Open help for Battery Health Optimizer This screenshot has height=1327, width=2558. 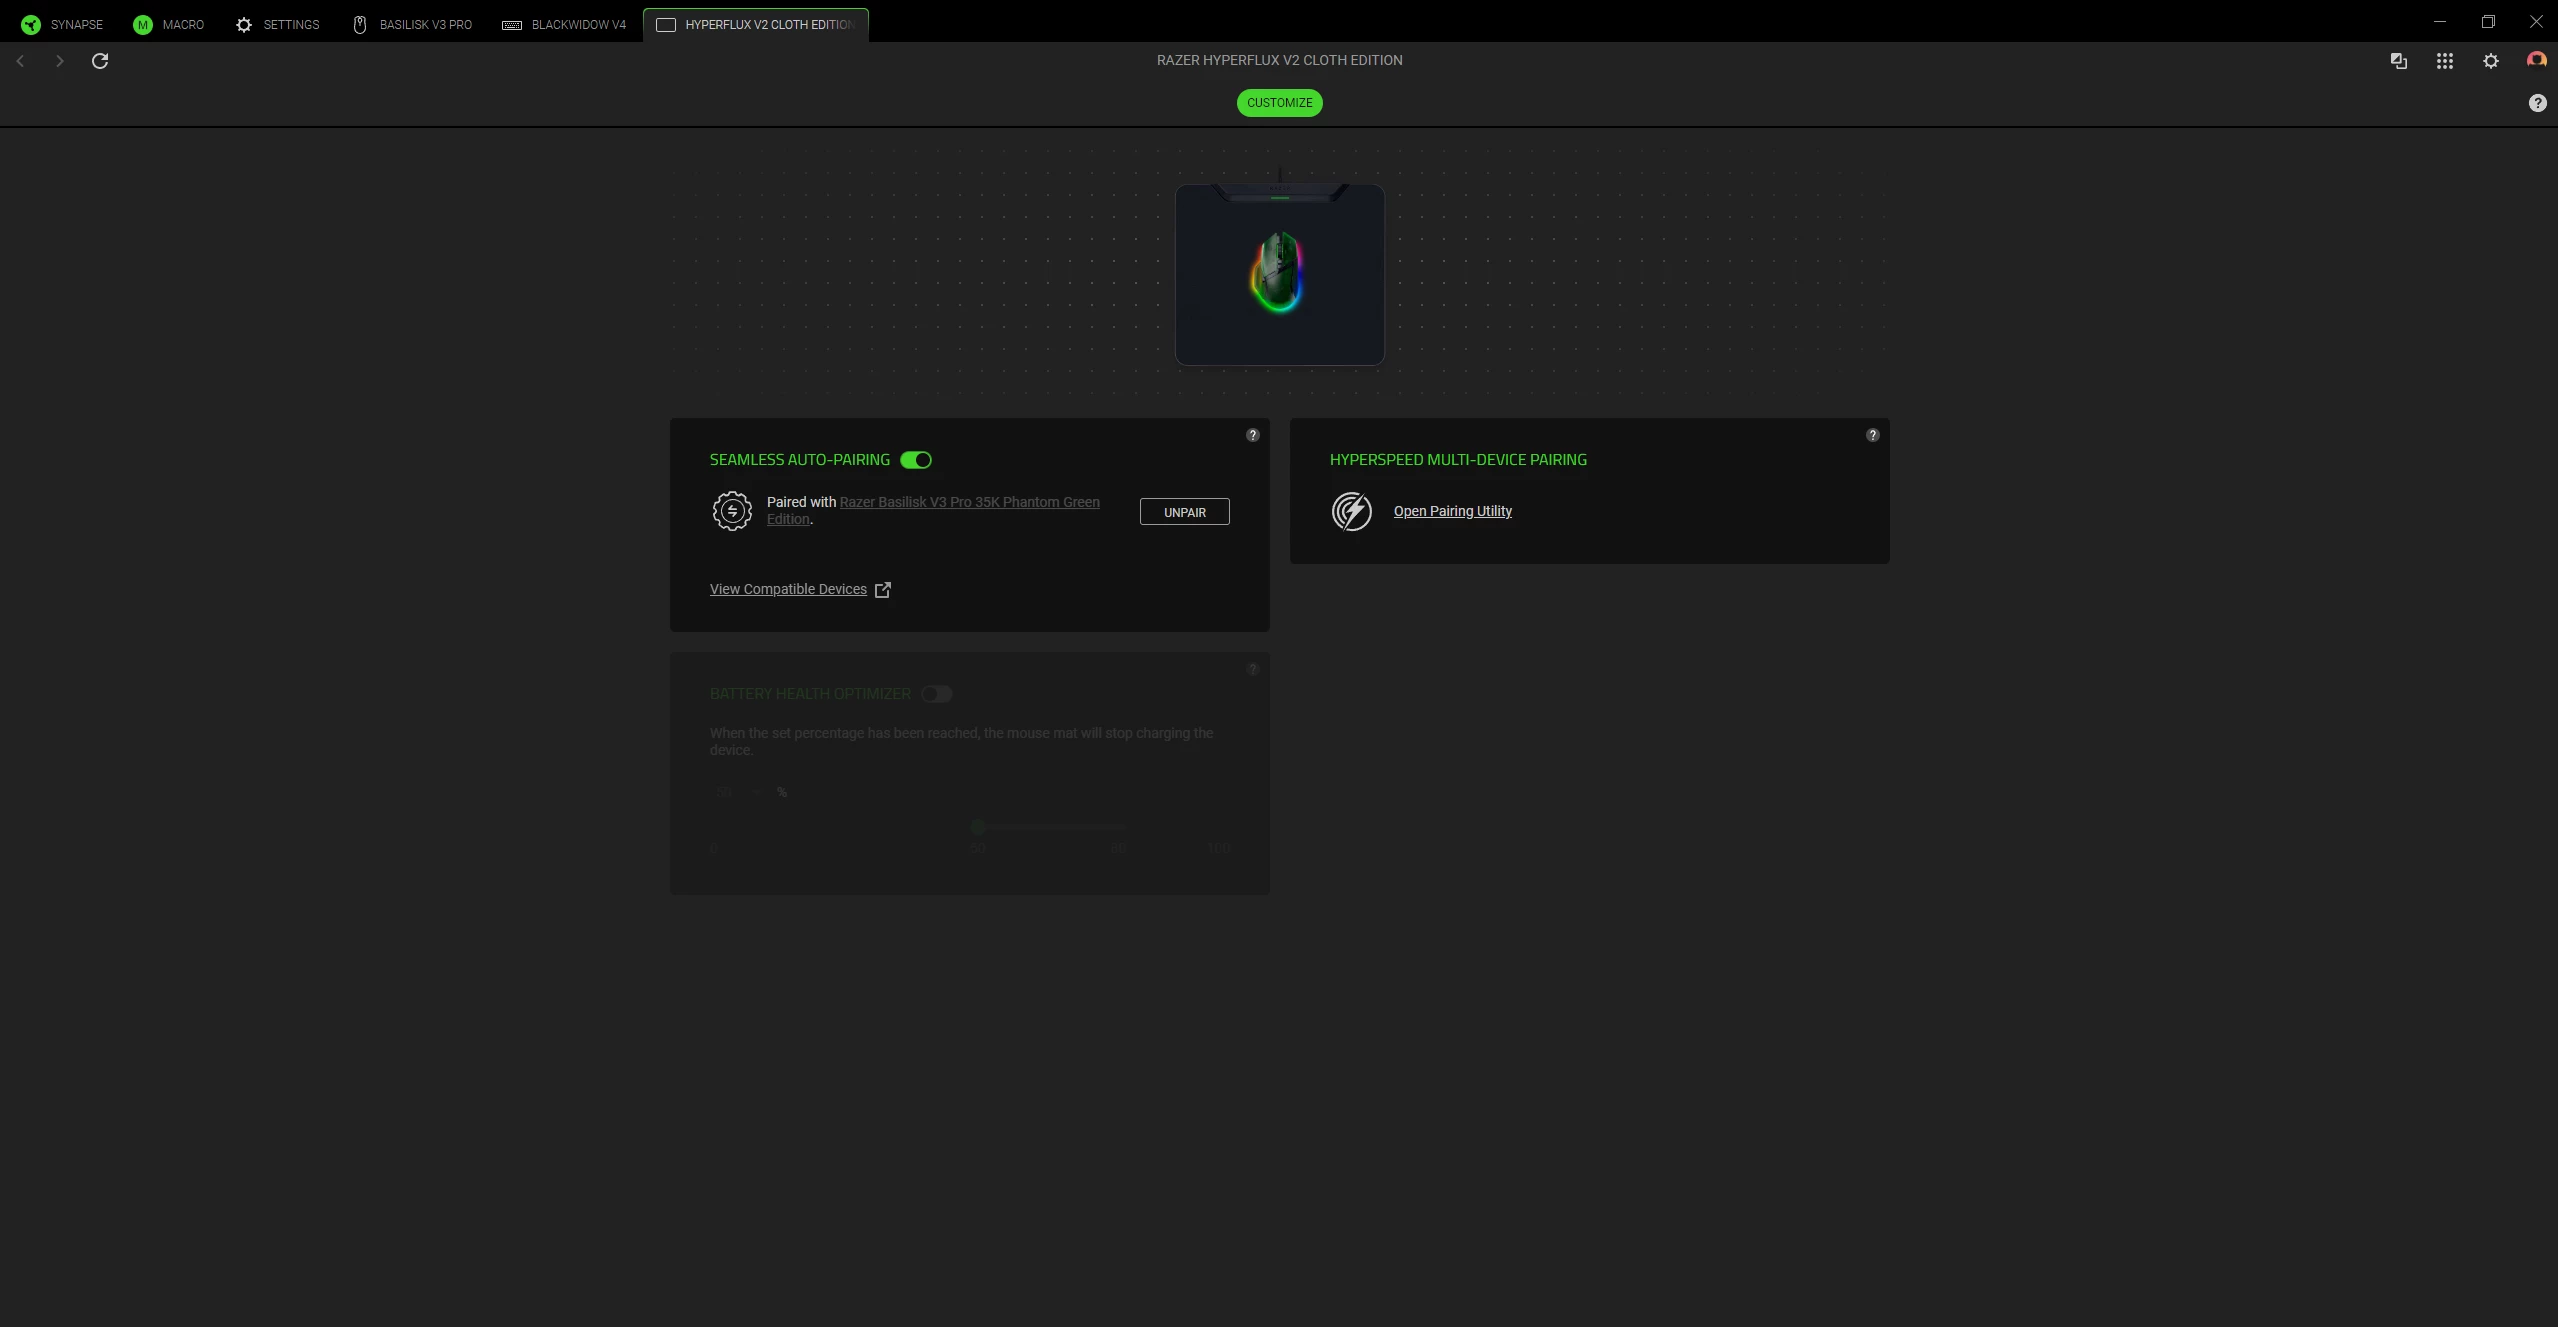coord(1252,669)
